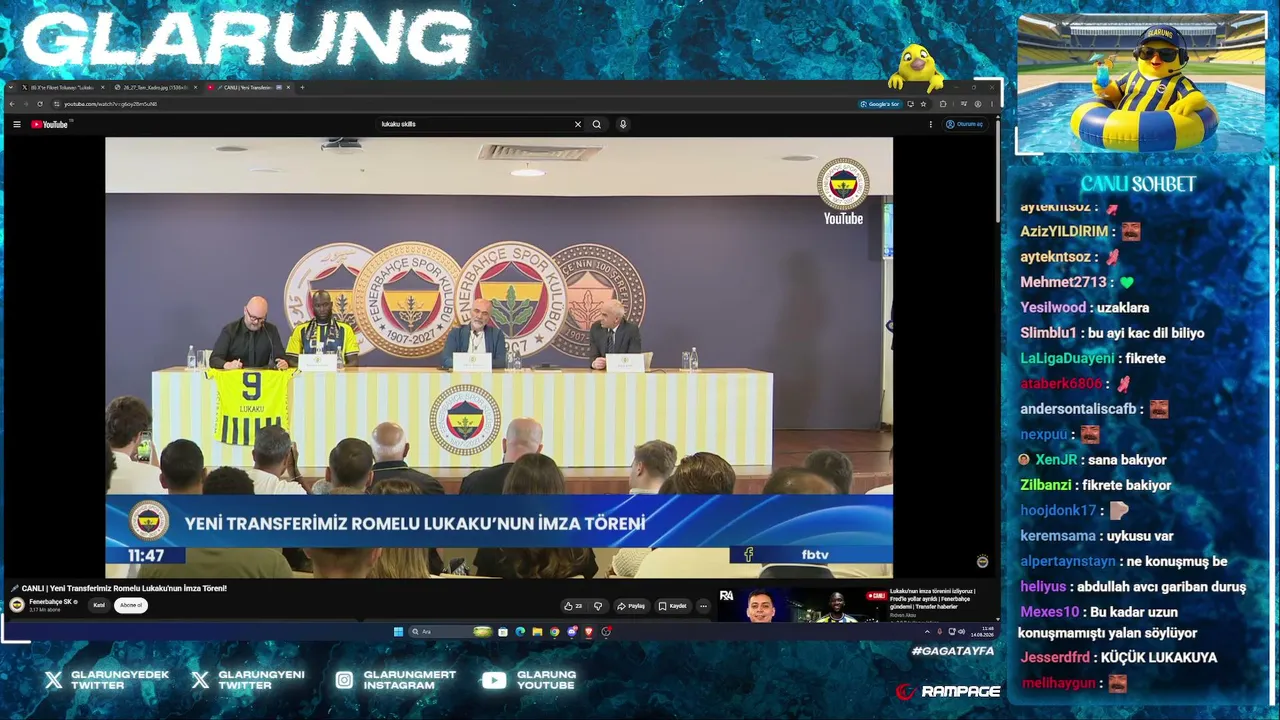Bookmark this page with the star icon
This screenshot has width=1280, height=720.
[x=923, y=104]
